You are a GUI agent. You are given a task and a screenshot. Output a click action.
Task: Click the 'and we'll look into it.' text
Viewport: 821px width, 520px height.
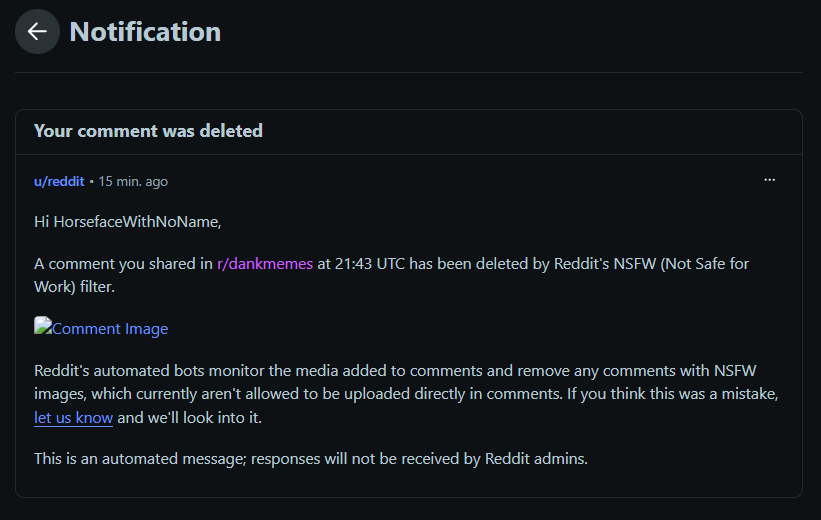point(190,418)
